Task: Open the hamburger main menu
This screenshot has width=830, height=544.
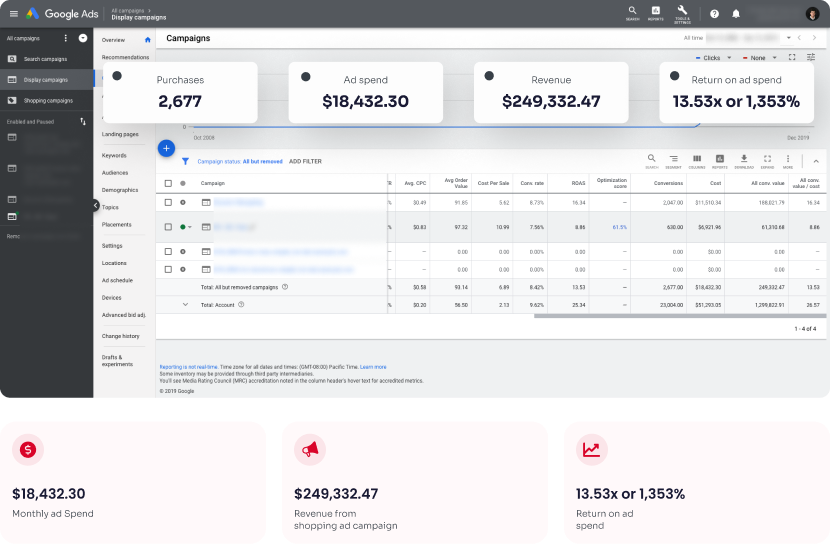Action: (x=13, y=13)
